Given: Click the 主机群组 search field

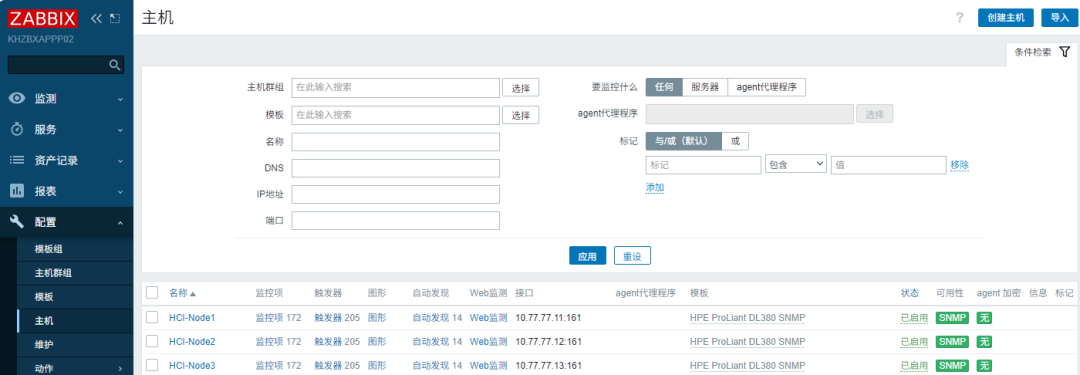Looking at the screenshot, I should pos(395,88).
